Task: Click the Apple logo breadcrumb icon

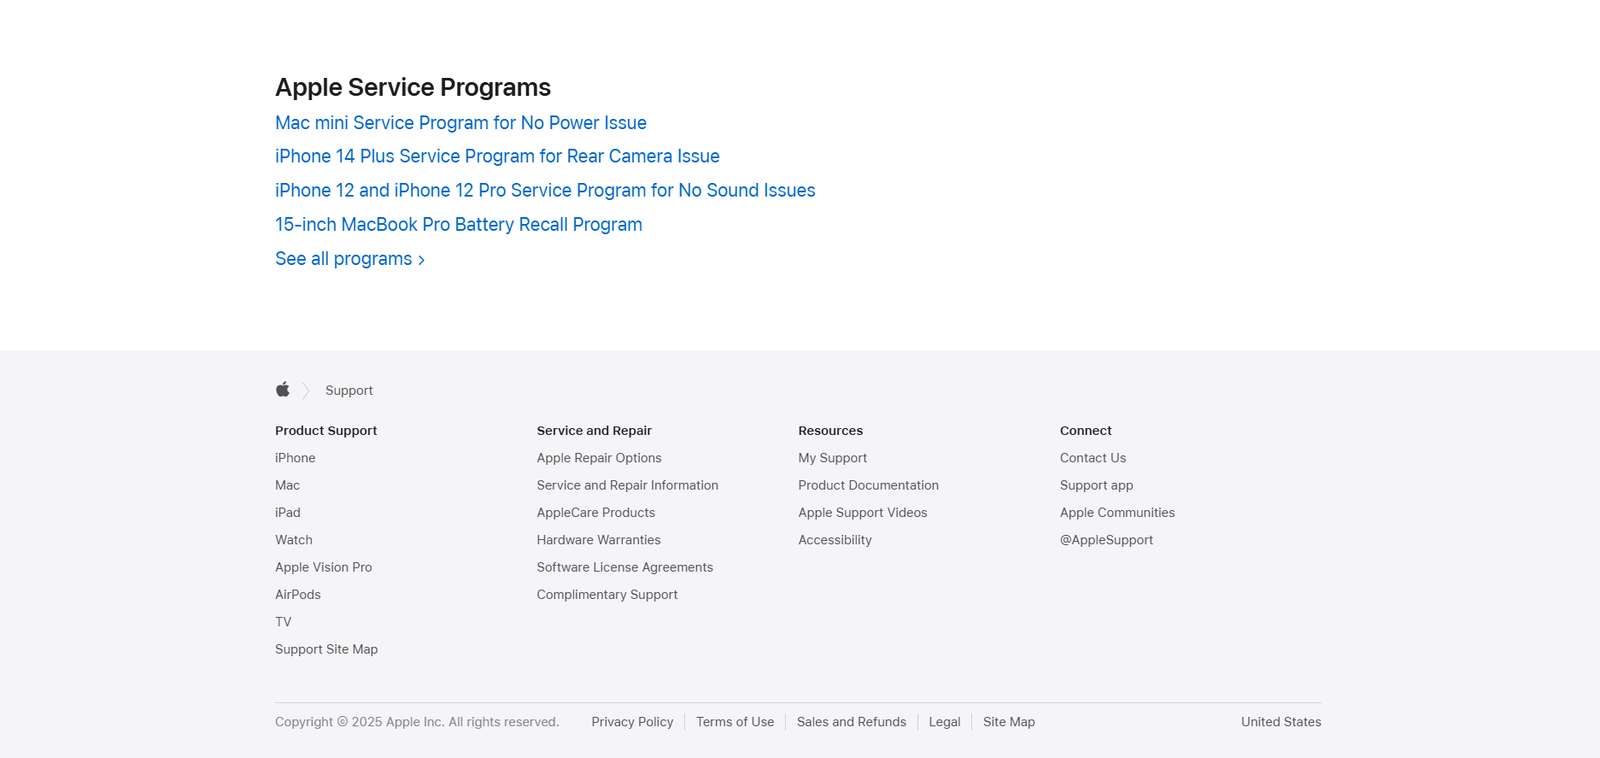Action: [x=283, y=390]
